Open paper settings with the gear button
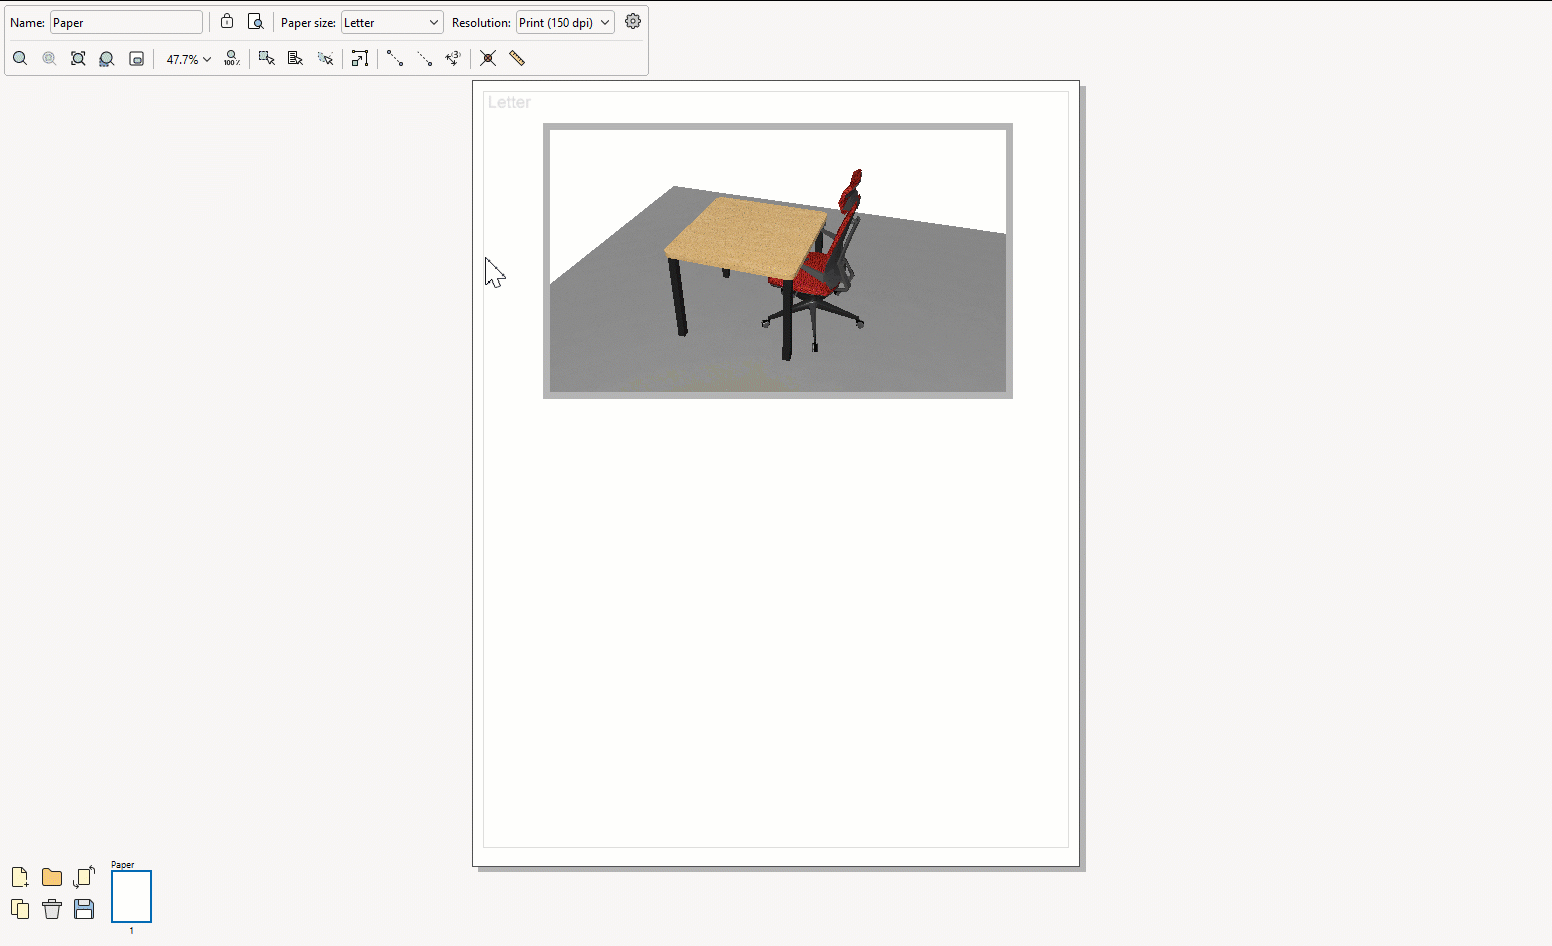Image resolution: width=1552 pixels, height=946 pixels. [x=632, y=20]
